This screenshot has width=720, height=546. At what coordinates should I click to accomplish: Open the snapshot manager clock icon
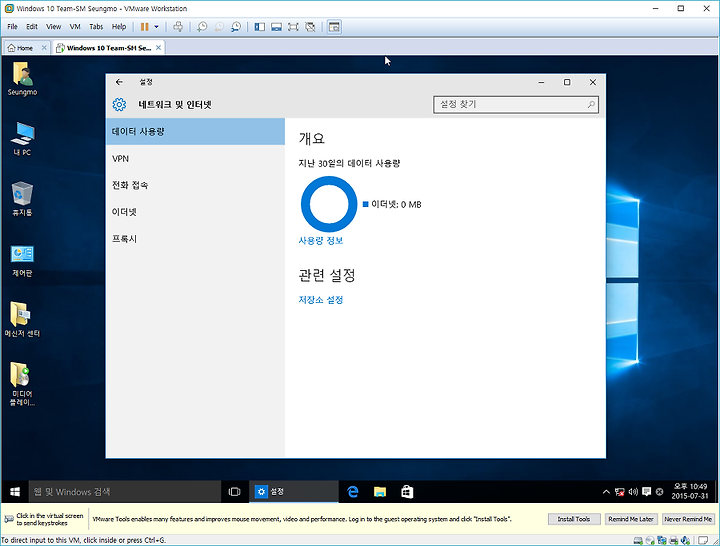coord(236,27)
